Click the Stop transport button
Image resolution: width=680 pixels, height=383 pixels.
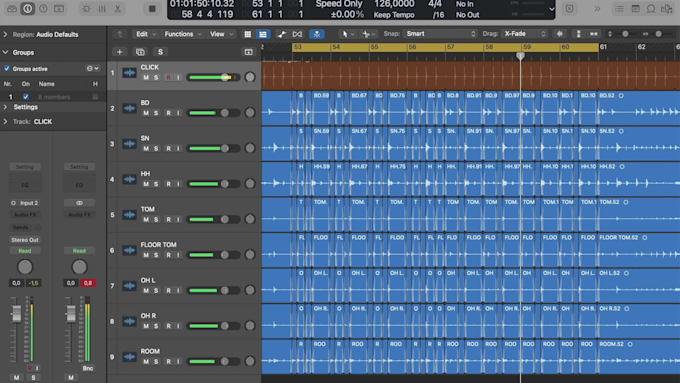[152, 9]
